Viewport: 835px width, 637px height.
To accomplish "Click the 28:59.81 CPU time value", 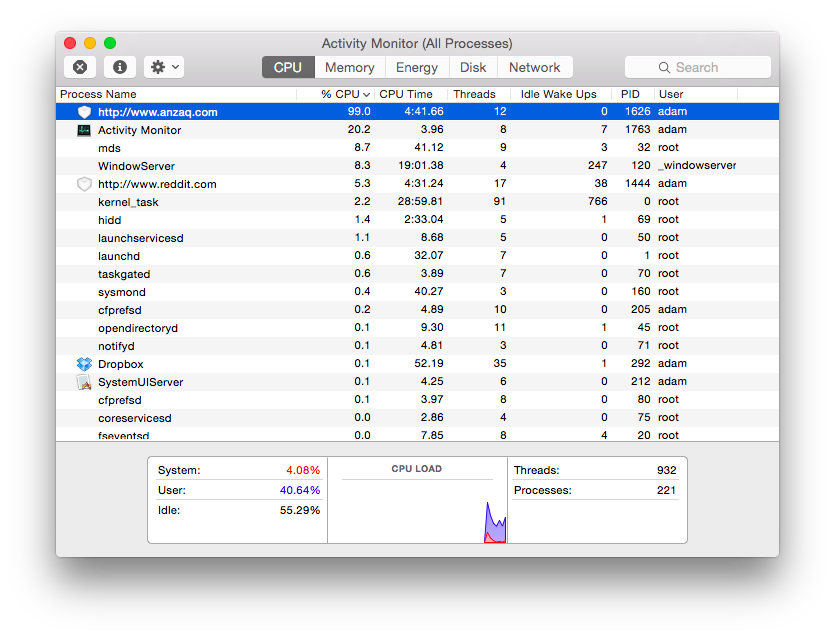I will [421, 201].
